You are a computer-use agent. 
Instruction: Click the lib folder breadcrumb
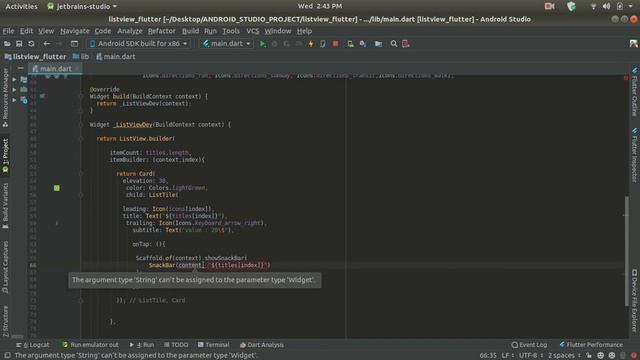click(x=81, y=57)
